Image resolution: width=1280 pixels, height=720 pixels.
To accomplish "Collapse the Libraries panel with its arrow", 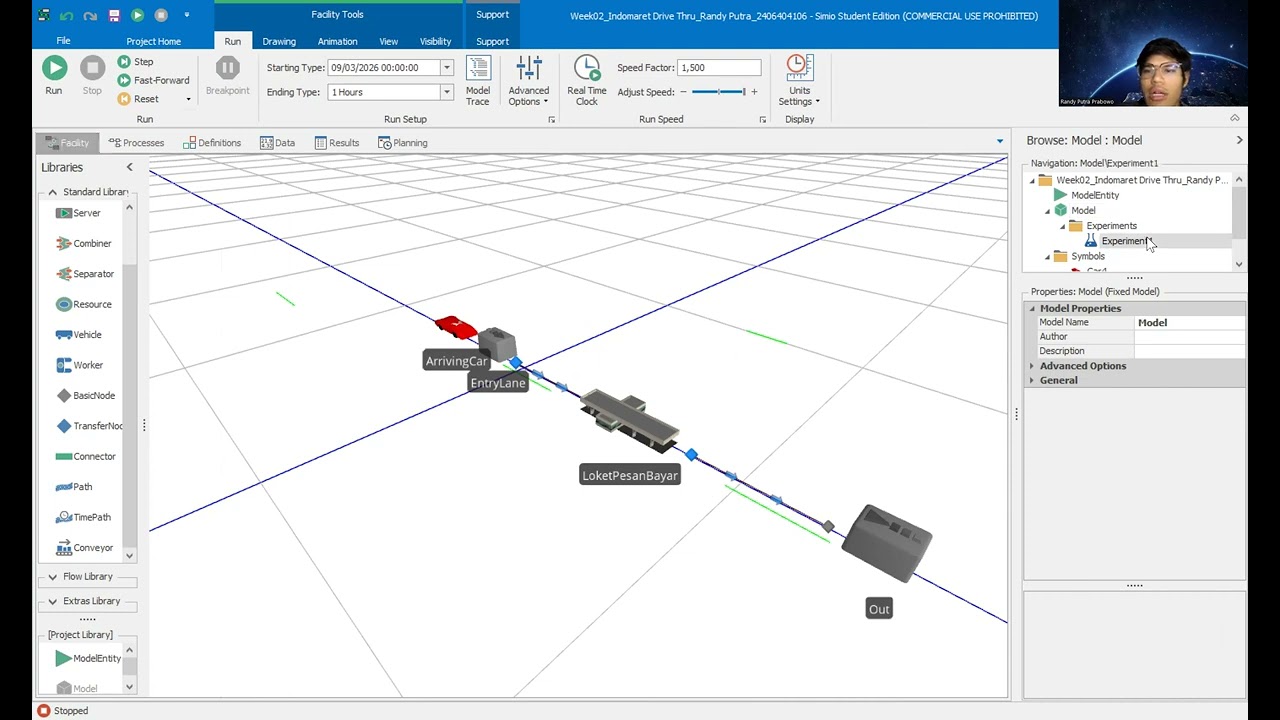I will pos(129,167).
